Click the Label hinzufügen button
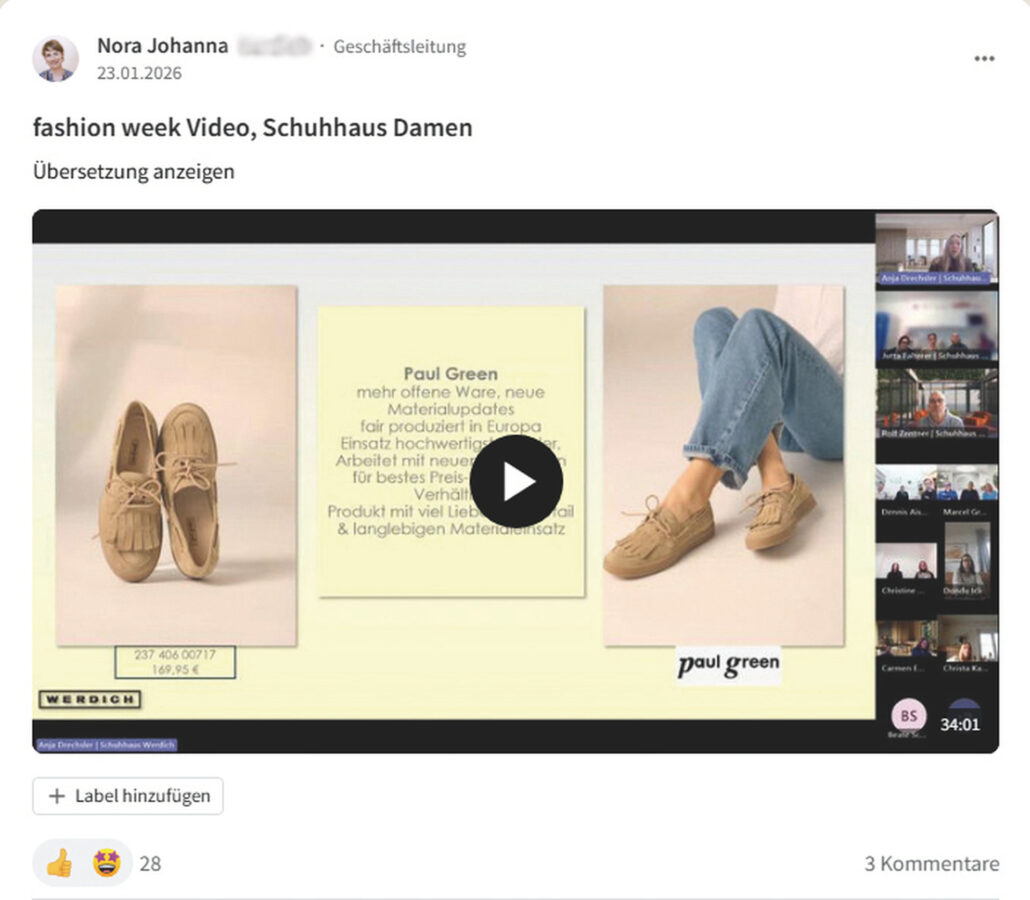Image resolution: width=1030 pixels, height=900 pixels. (128, 796)
